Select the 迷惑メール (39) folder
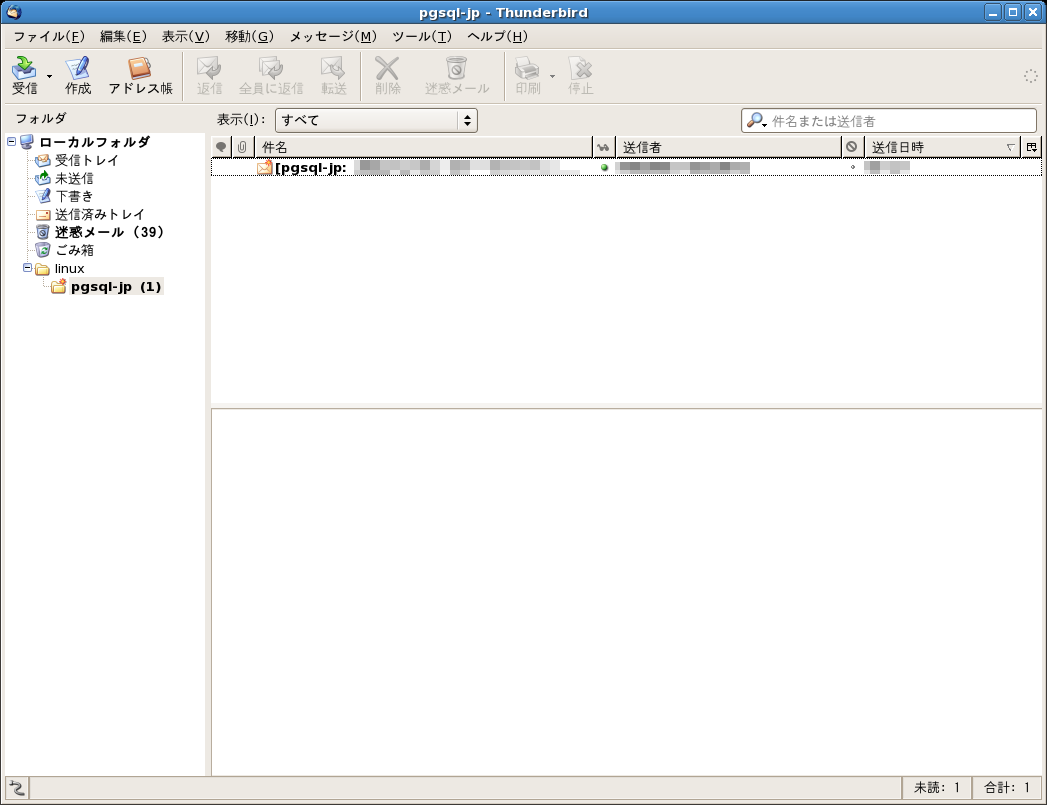This screenshot has height=805, width=1047. [x=109, y=232]
